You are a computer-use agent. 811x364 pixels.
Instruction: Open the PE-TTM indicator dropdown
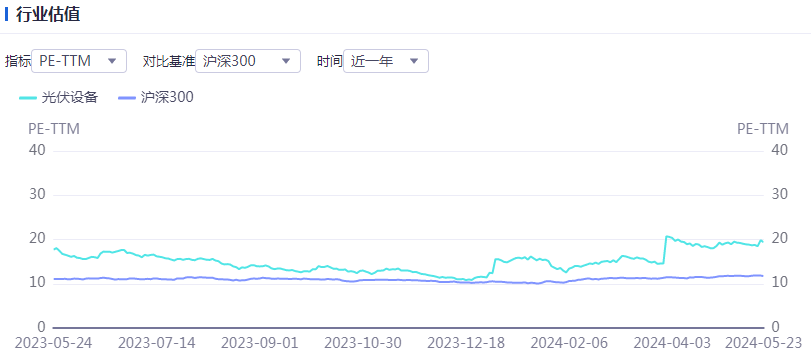(79, 61)
